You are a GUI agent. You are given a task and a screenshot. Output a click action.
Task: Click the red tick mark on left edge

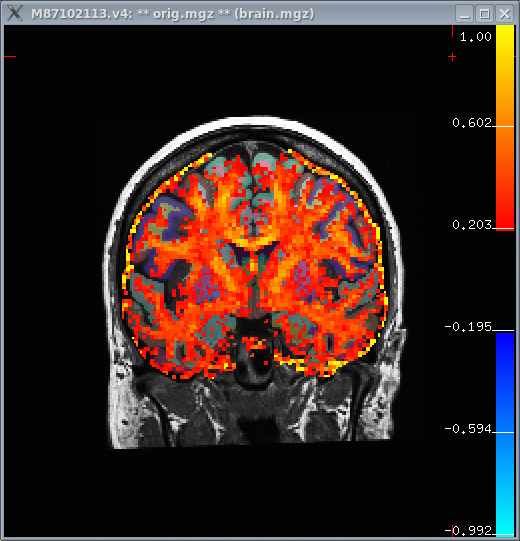[x=10, y=56]
